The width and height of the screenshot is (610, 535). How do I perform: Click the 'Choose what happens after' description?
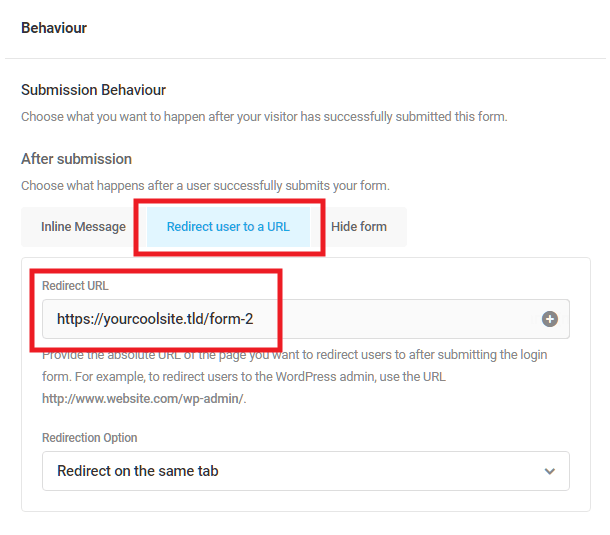click(205, 186)
